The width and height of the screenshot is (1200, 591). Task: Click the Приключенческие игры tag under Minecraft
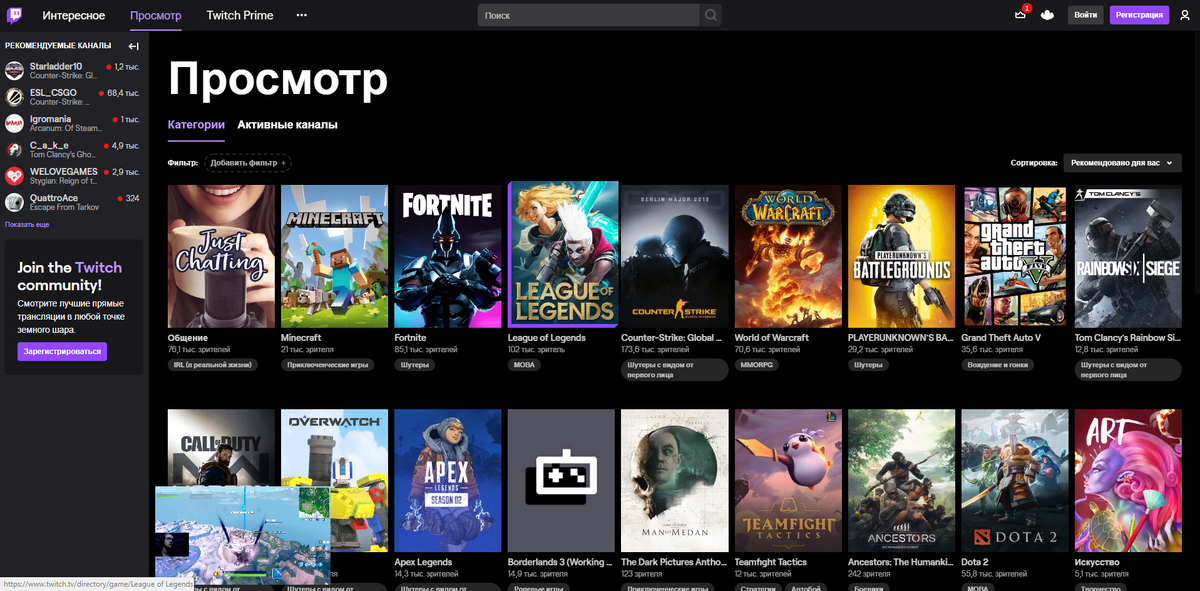[x=327, y=365]
